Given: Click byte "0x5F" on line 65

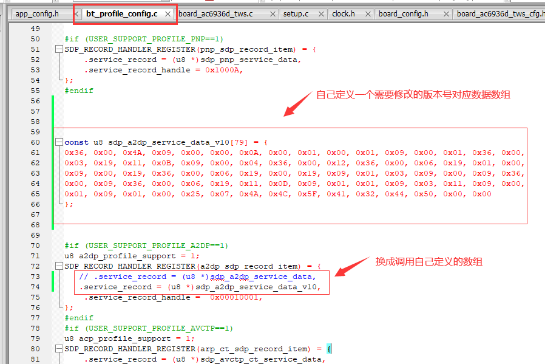Looking at the screenshot, I should 307,194.
